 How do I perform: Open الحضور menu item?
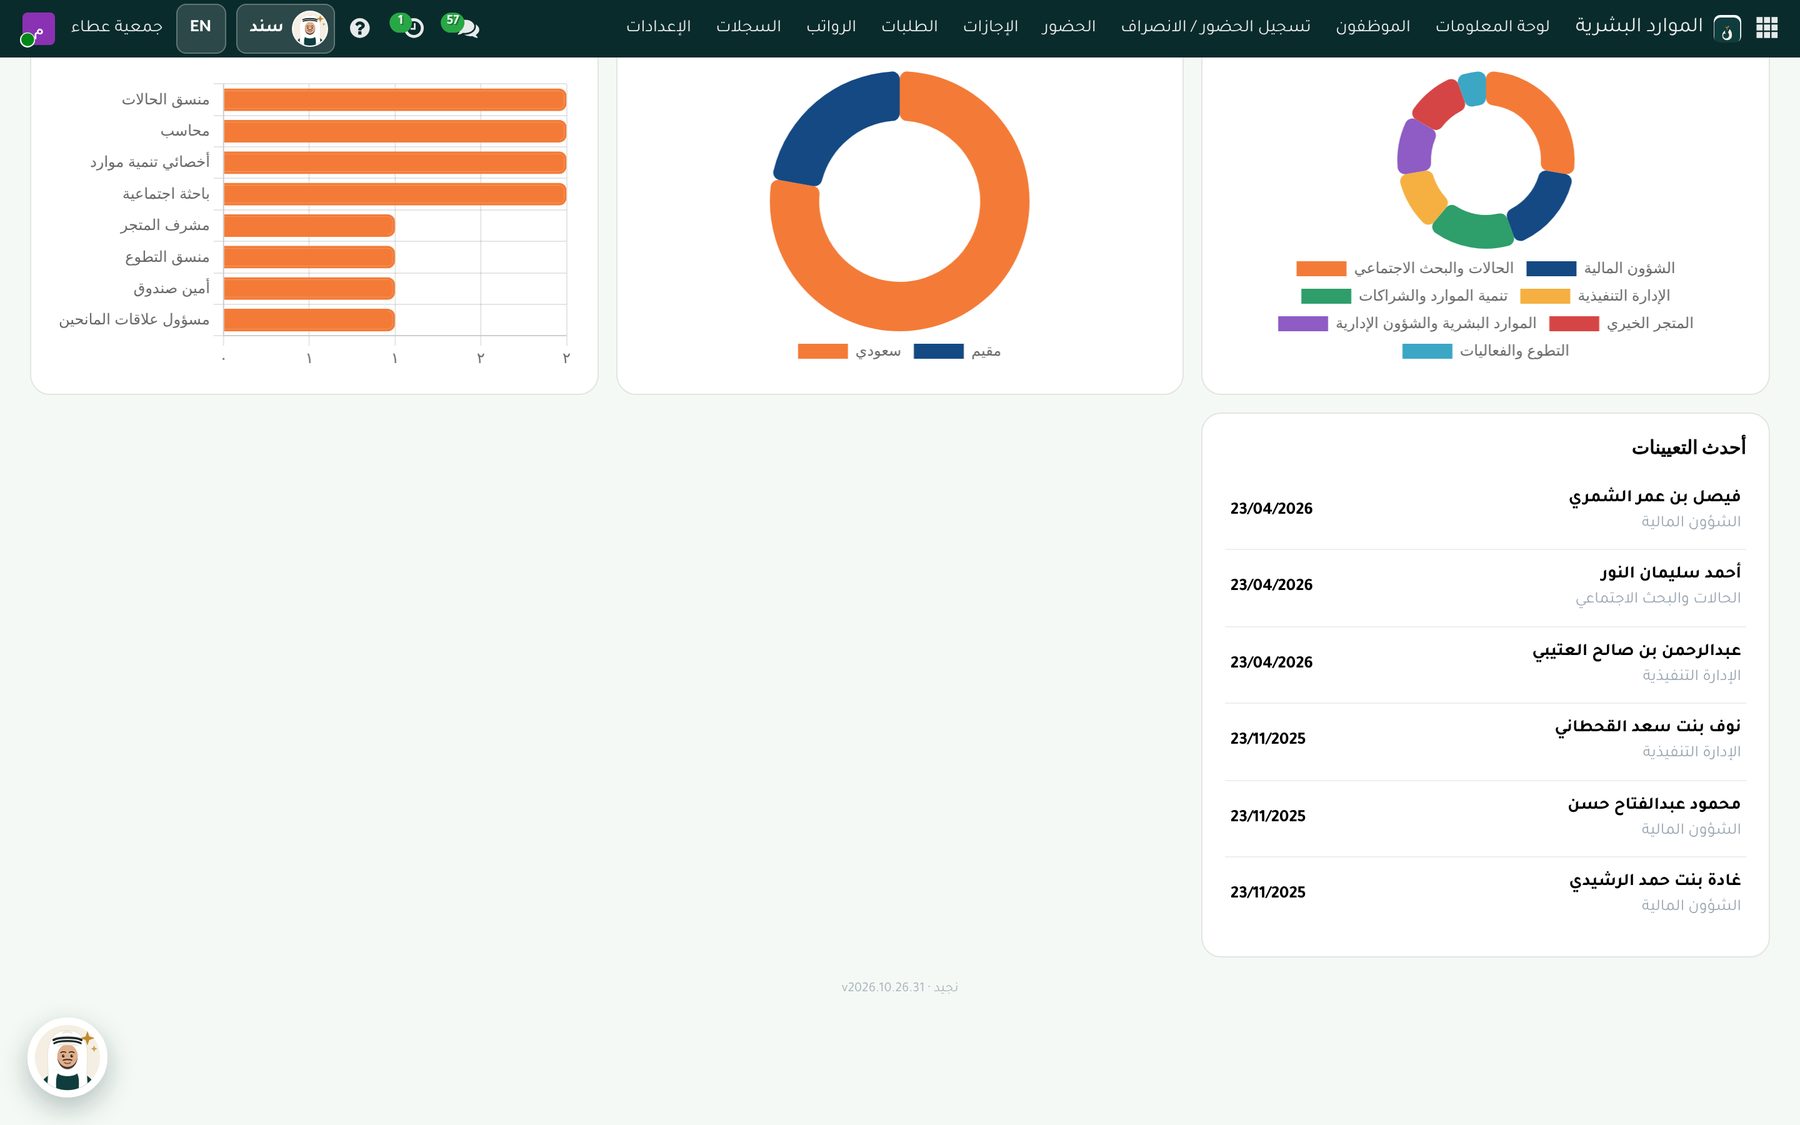1069,26
